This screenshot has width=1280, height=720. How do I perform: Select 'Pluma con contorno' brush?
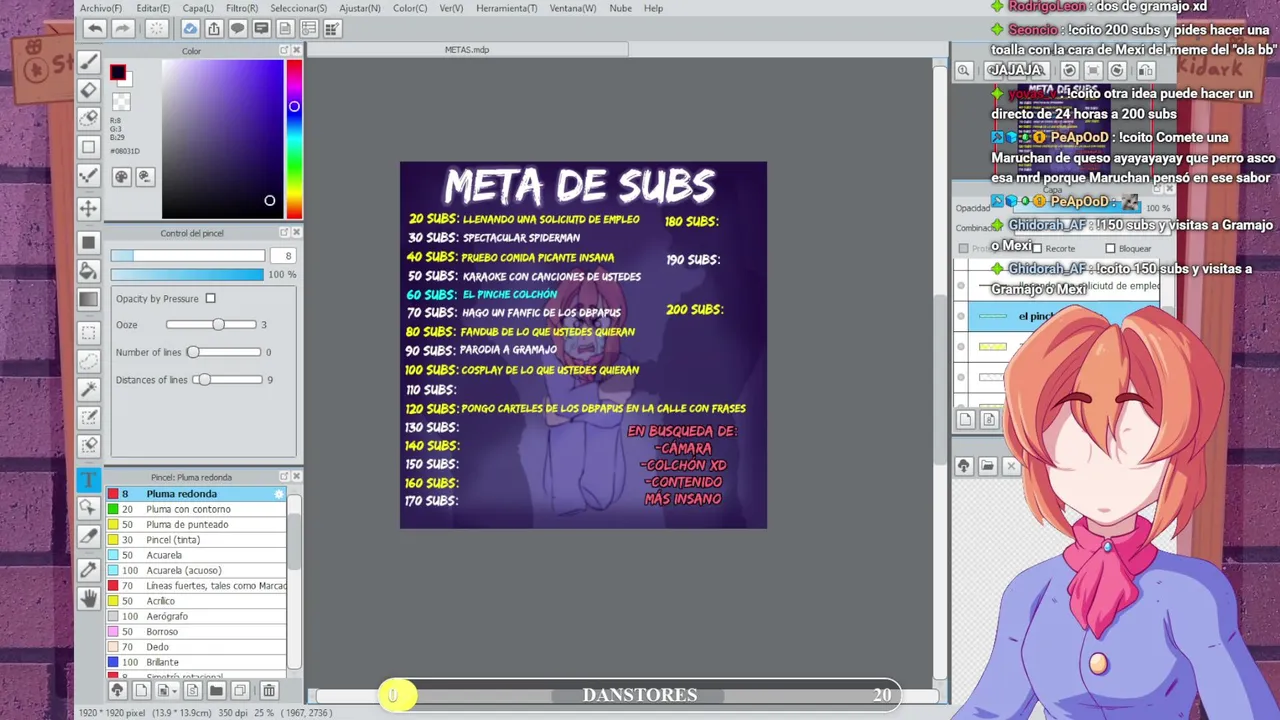click(x=196, y=509)
